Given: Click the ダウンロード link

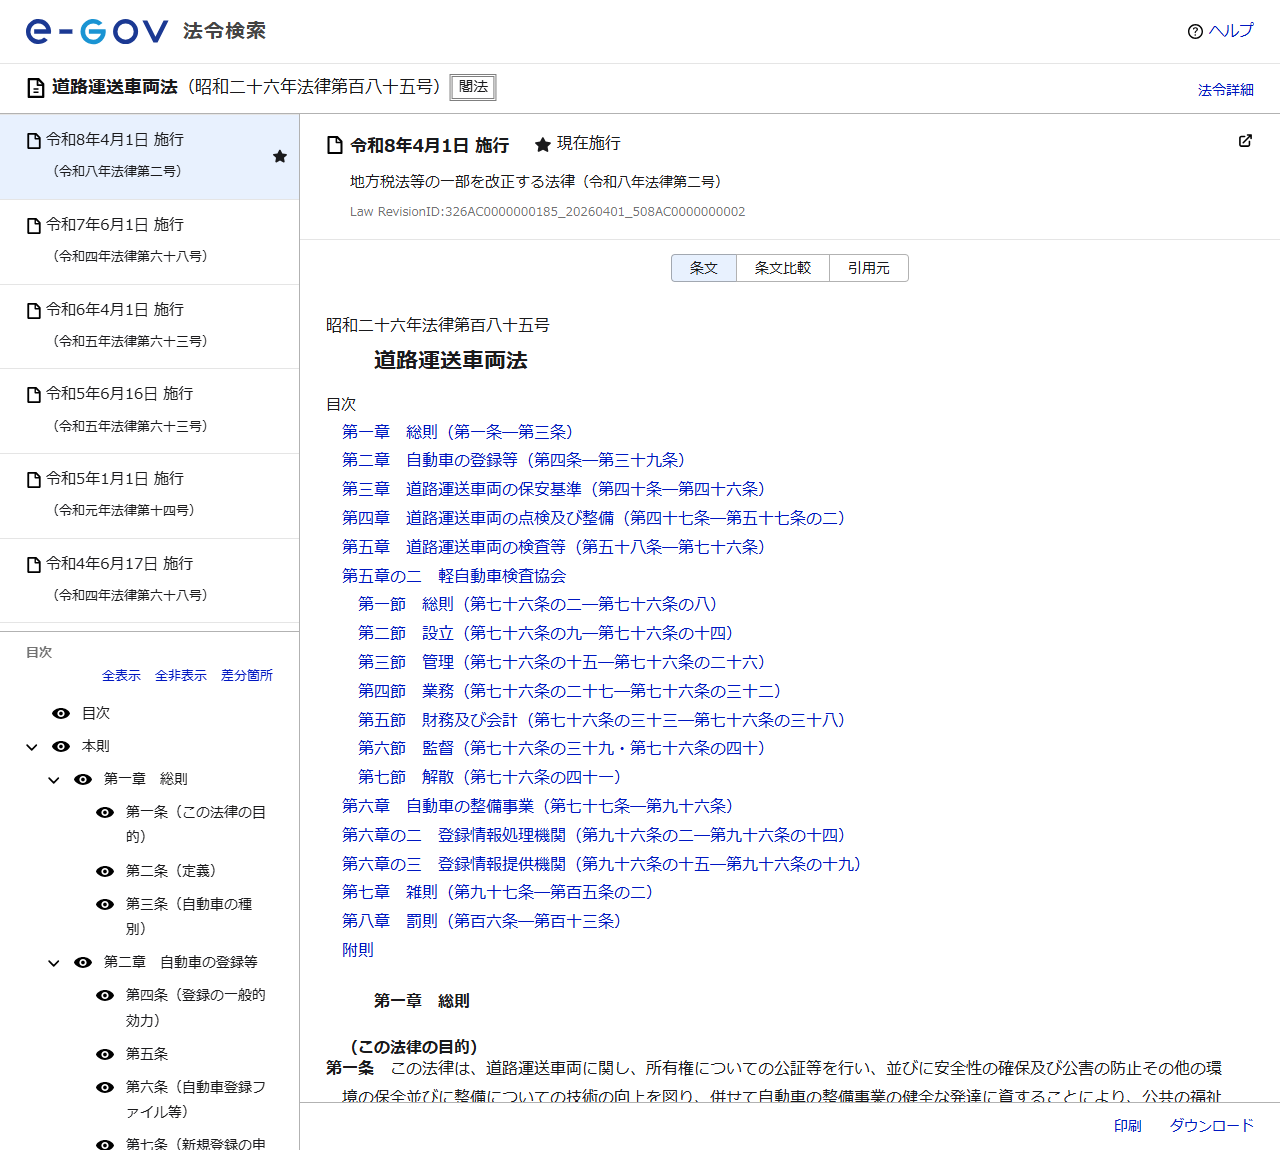Looking at the screenshot, I should 1212,1126.
